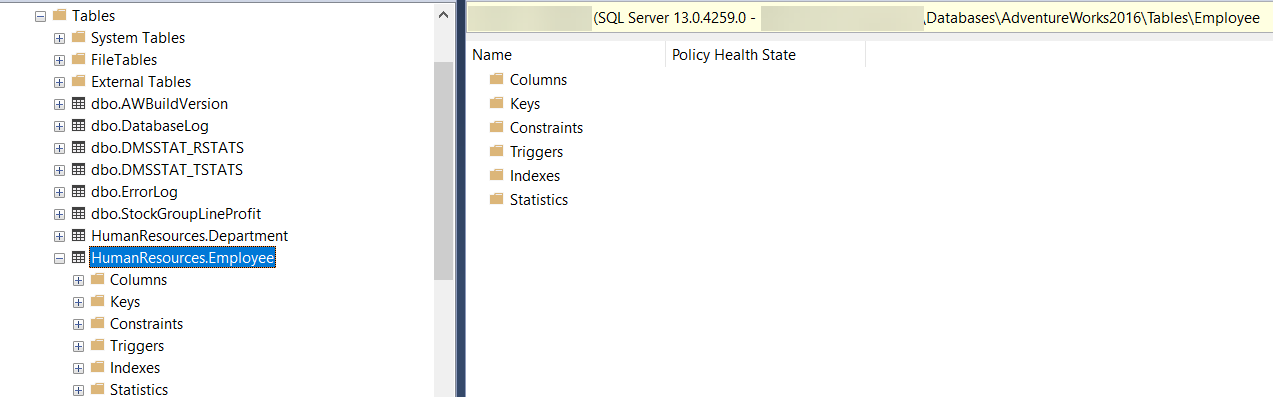Image resolution: width=1273 pixels, height=397 pixels.
Task: Click the HumanResources.Employee table icon
Action: [x=78, y=258]
